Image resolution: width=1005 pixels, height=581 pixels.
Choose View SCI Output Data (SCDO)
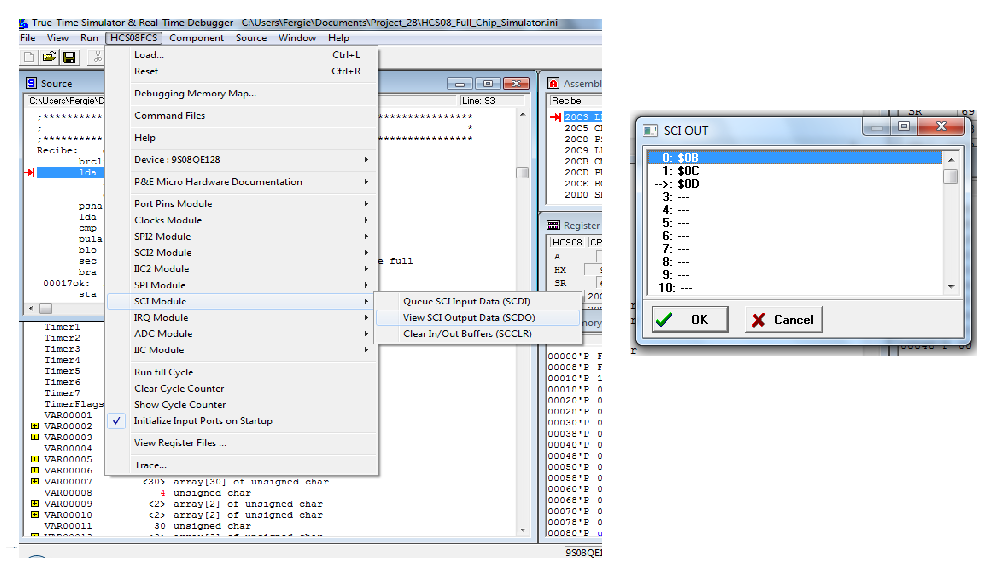[469, 317]
